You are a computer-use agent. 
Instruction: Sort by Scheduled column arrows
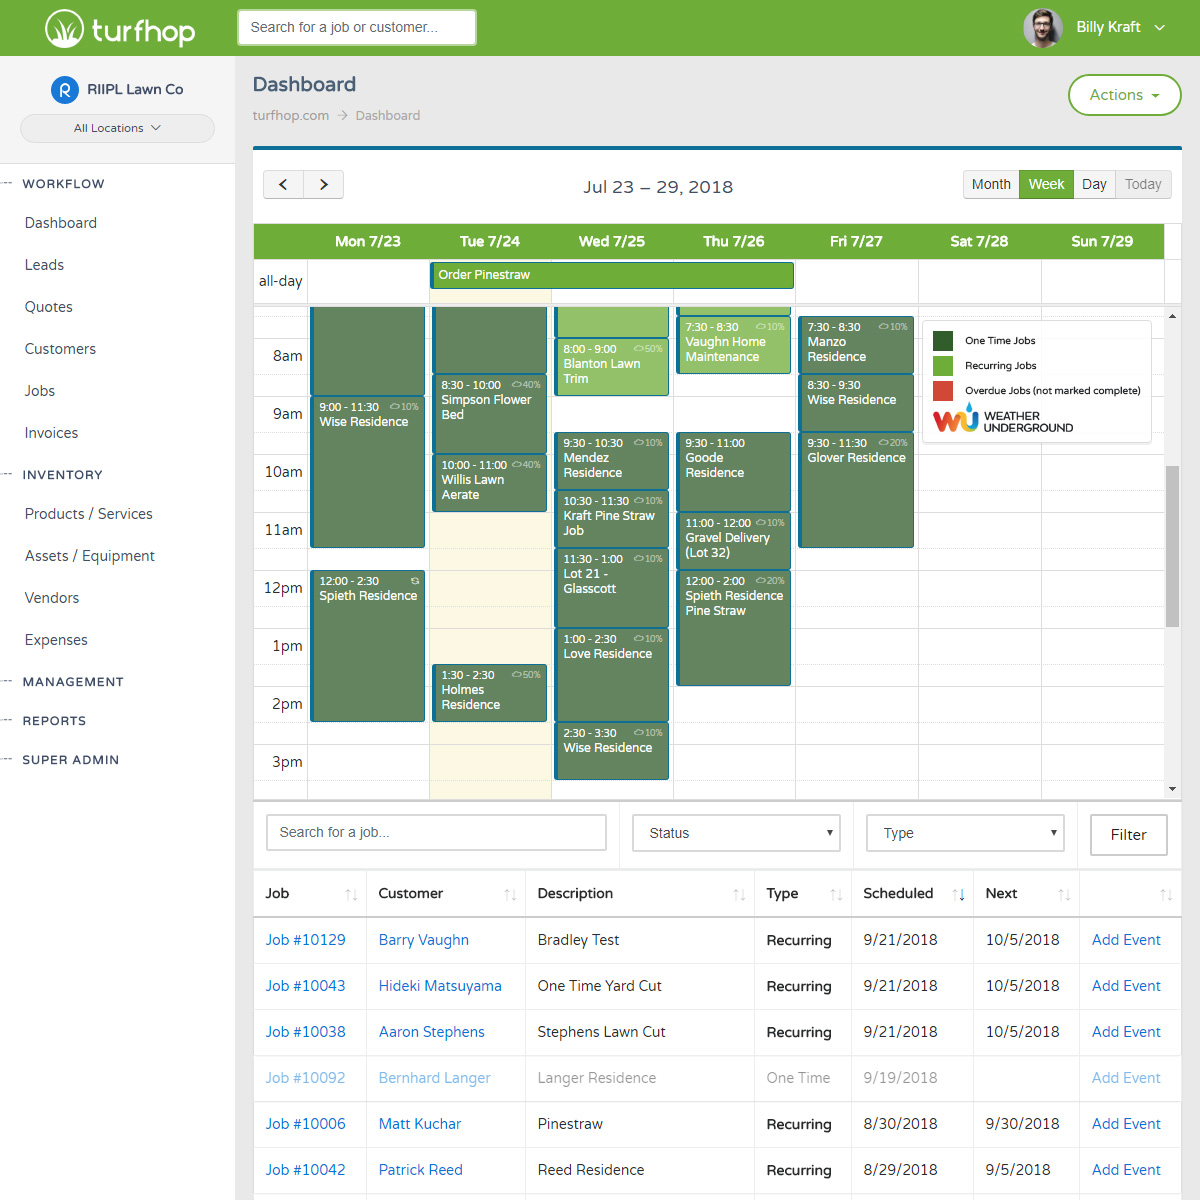[959, 895]
